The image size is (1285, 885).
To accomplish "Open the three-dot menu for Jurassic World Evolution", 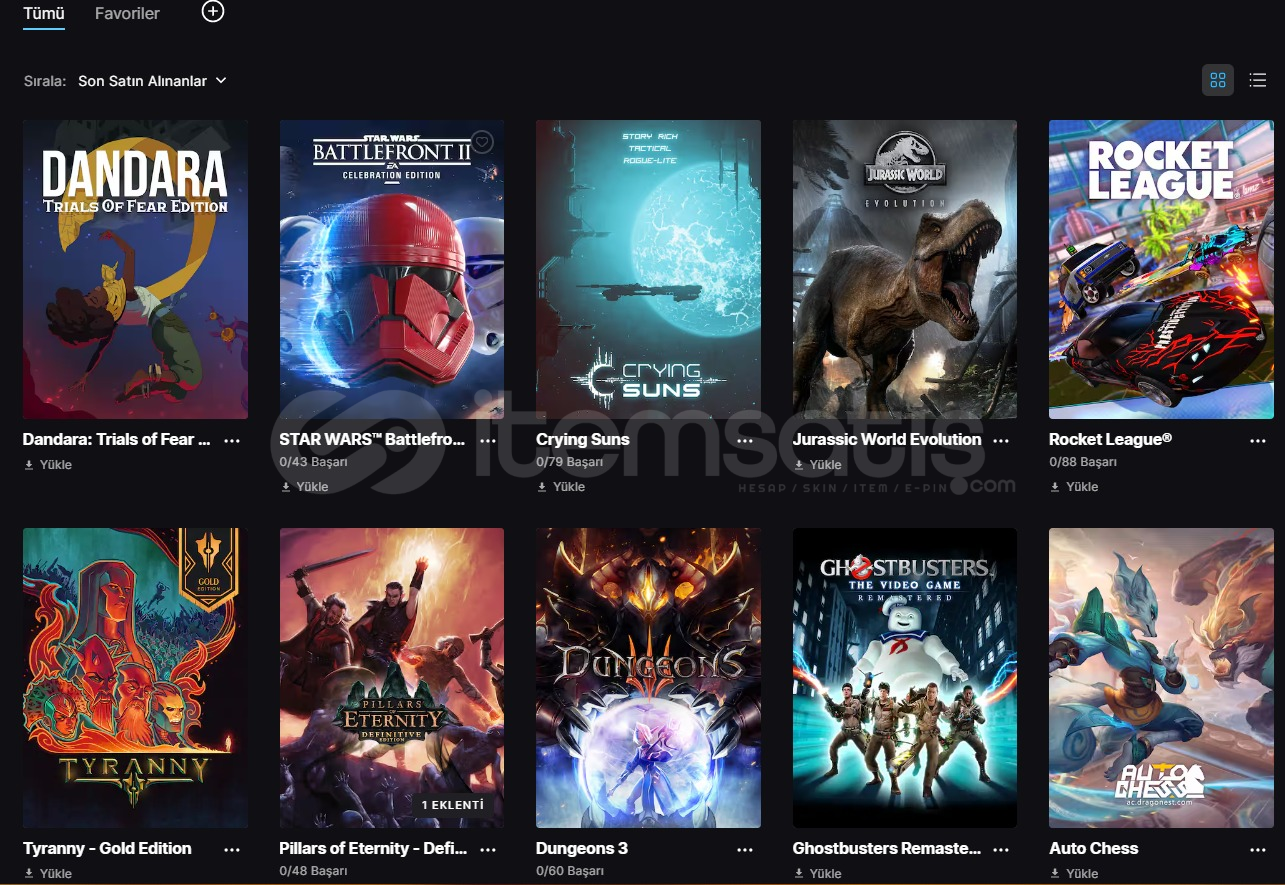I will tap(1001, 440).
